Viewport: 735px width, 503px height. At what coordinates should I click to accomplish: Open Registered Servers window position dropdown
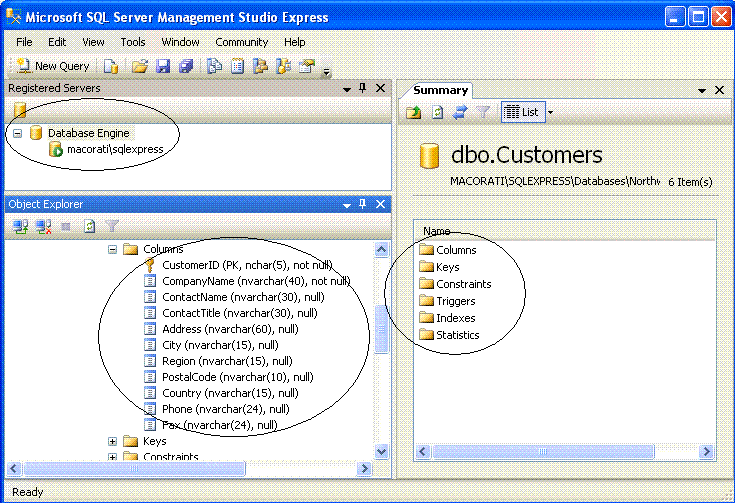347,89
